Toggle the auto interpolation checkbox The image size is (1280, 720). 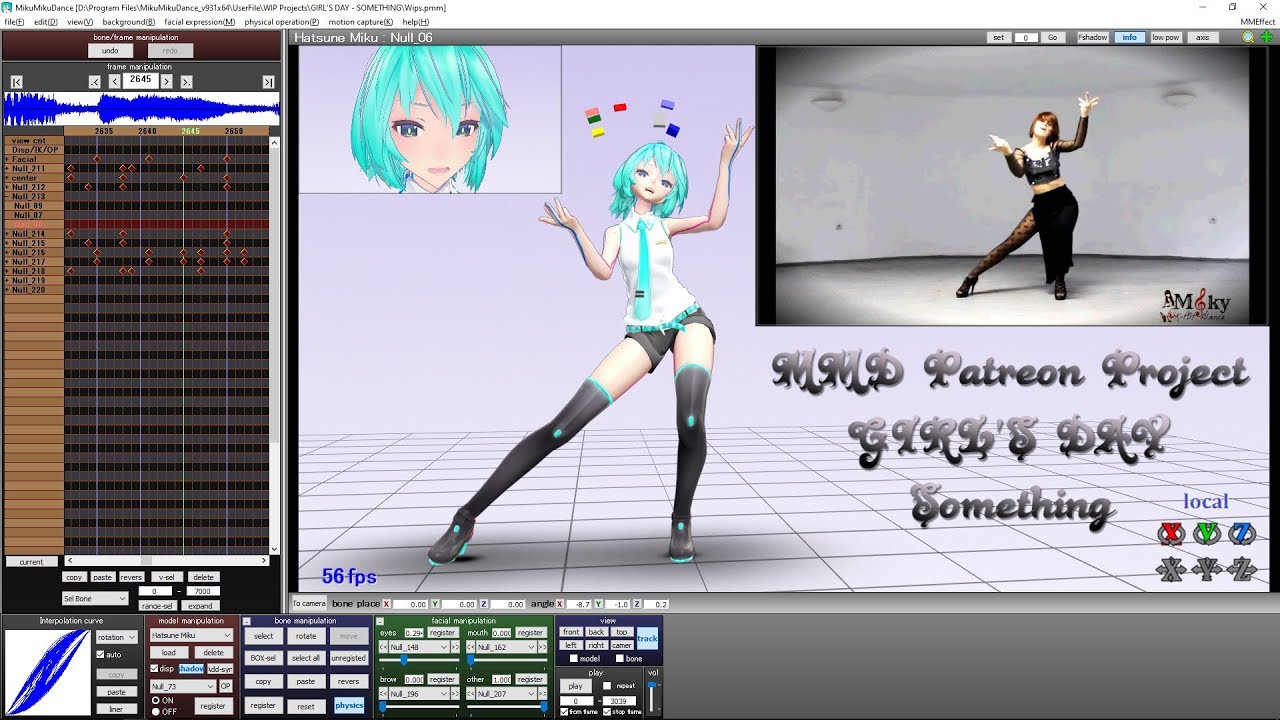[100, 655]
